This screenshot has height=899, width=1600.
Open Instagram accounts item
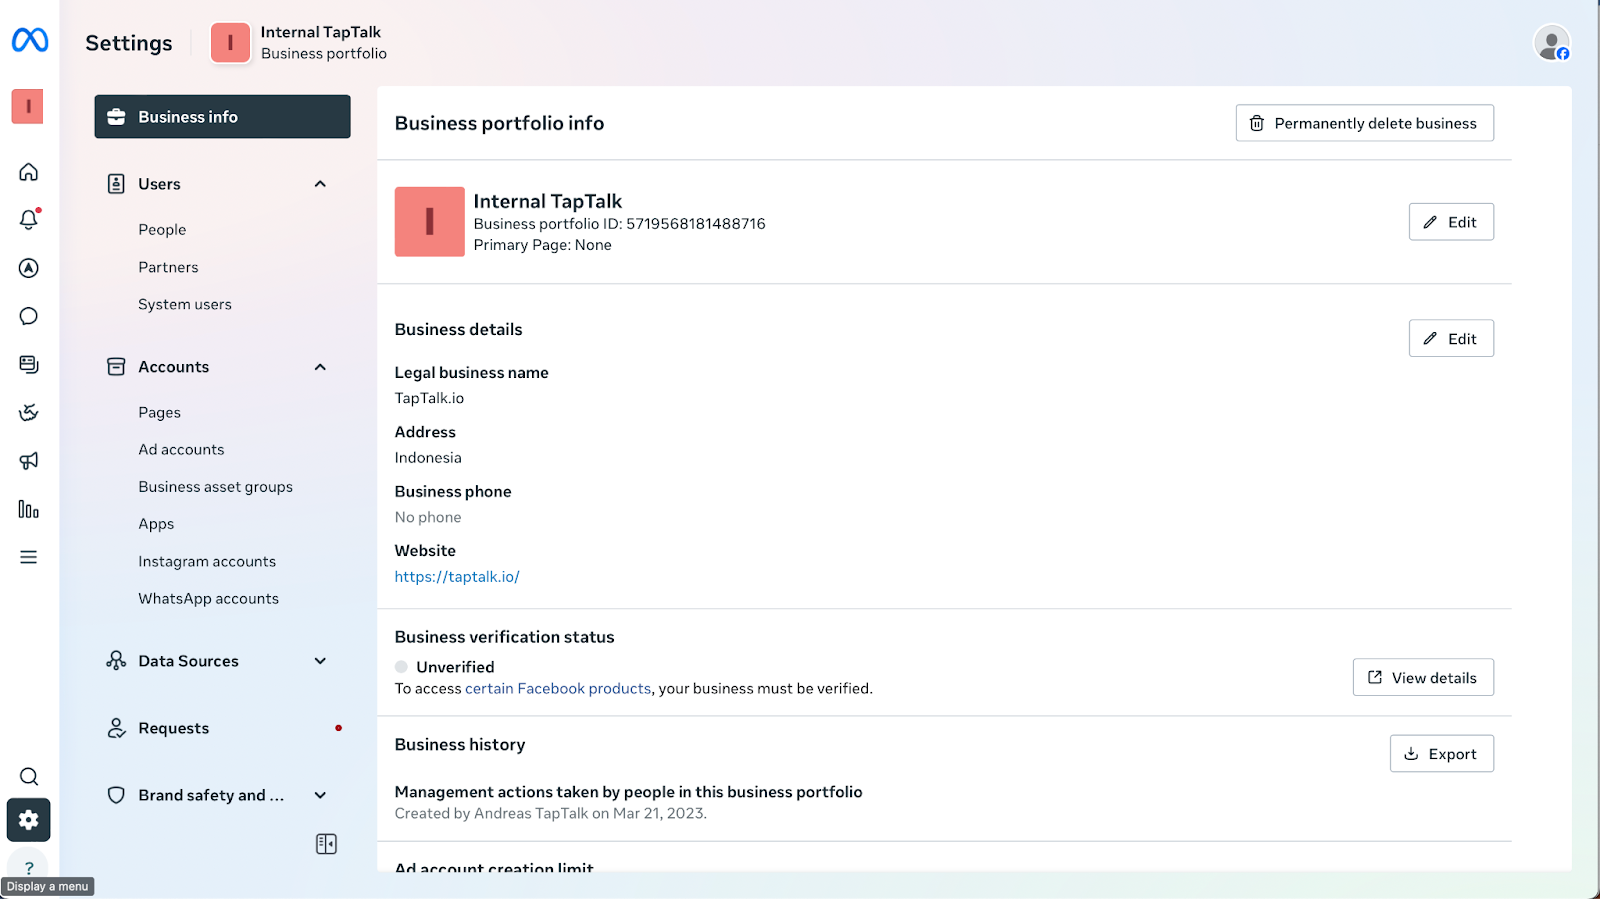point(207,562)
